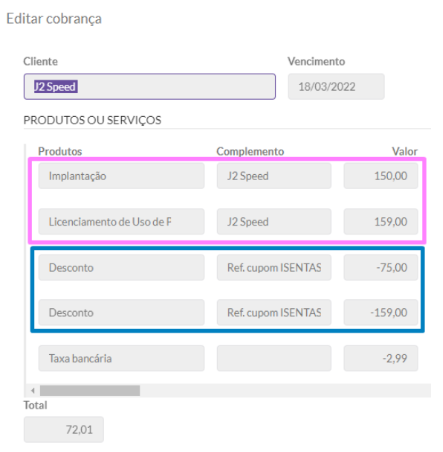Image resolution: width=443 pixels, height=452 pixels.
Task: Select the complement field beside -75,00
Action: click(274, 267)
